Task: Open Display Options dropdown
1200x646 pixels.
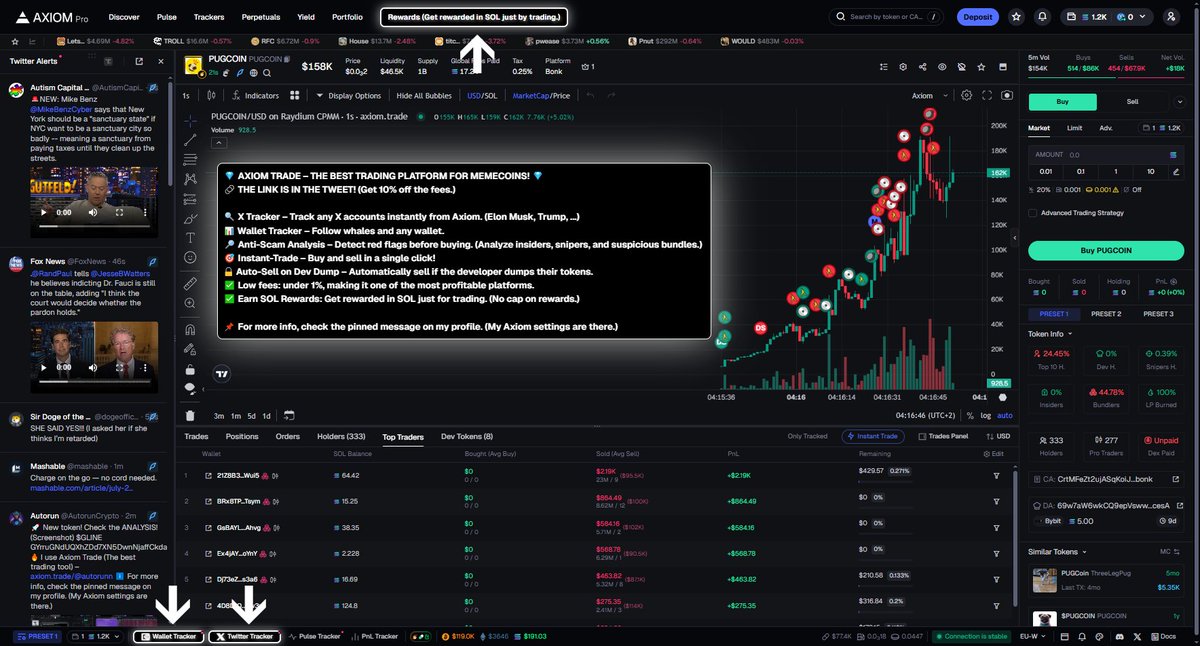Action: [348, 95]
